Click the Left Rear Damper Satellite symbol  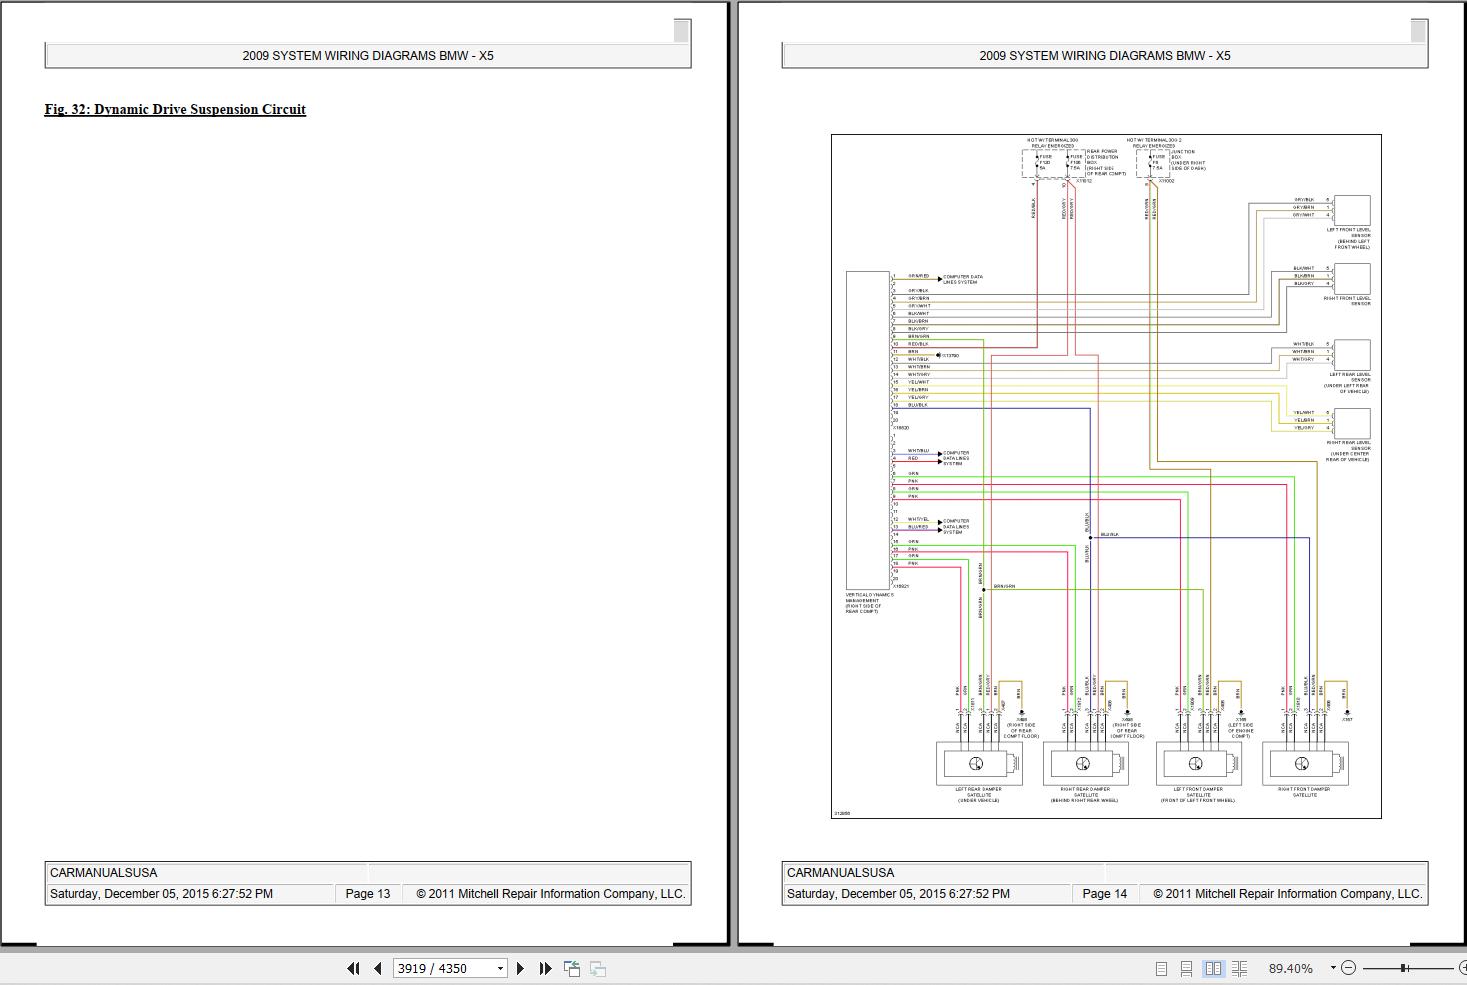click(x=979, y=764)
